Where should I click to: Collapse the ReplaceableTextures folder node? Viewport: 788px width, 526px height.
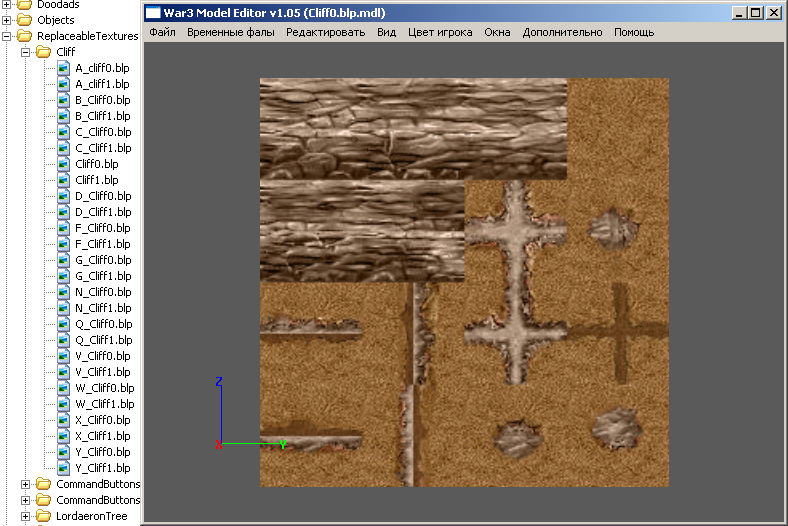pyautogui.click(x=7, y=36)
